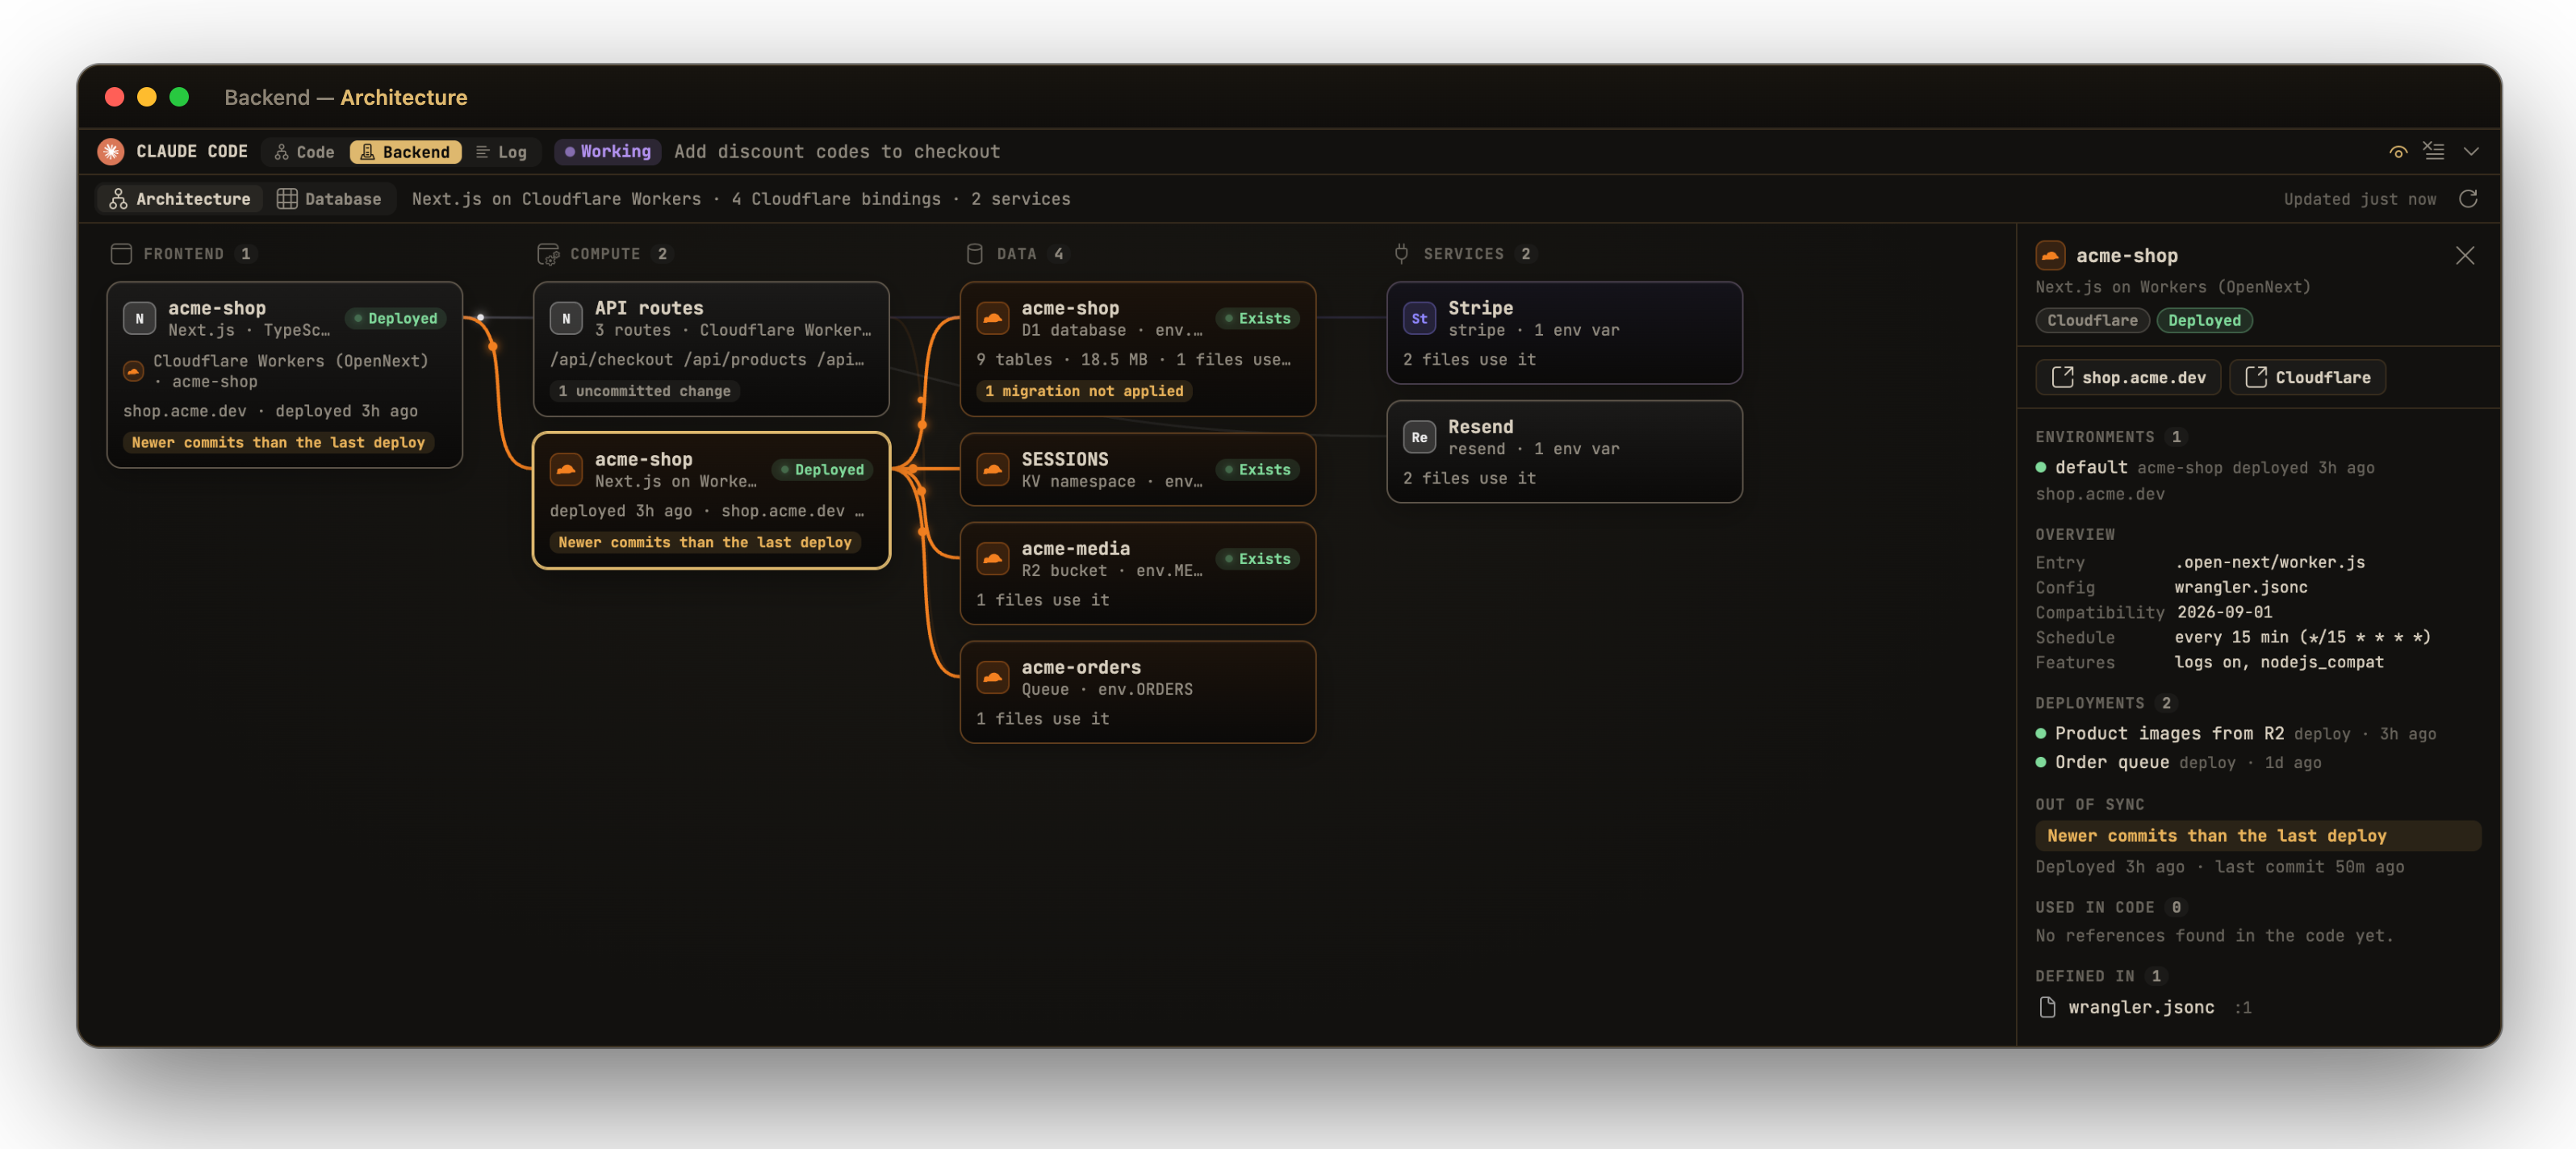Image resolution: width=2576 pixels, height=1149 pixels.
Task: Select the Backend tab
Action: coord(405,152)
